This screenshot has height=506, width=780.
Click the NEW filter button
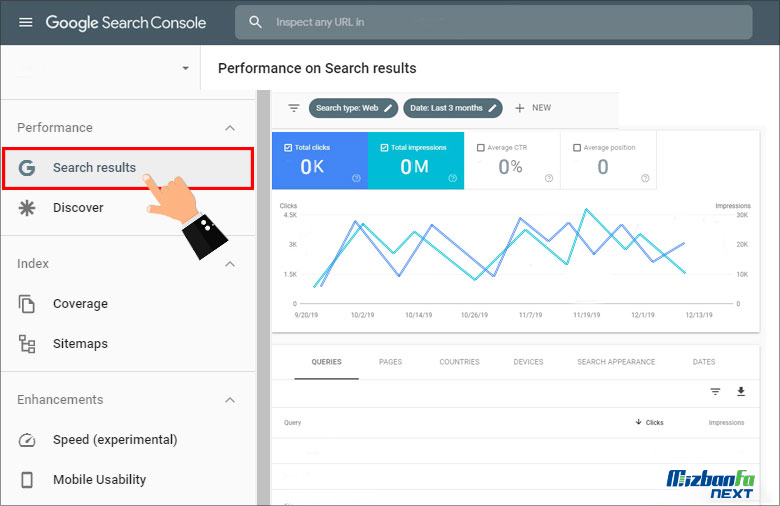[x=533, y=108]
